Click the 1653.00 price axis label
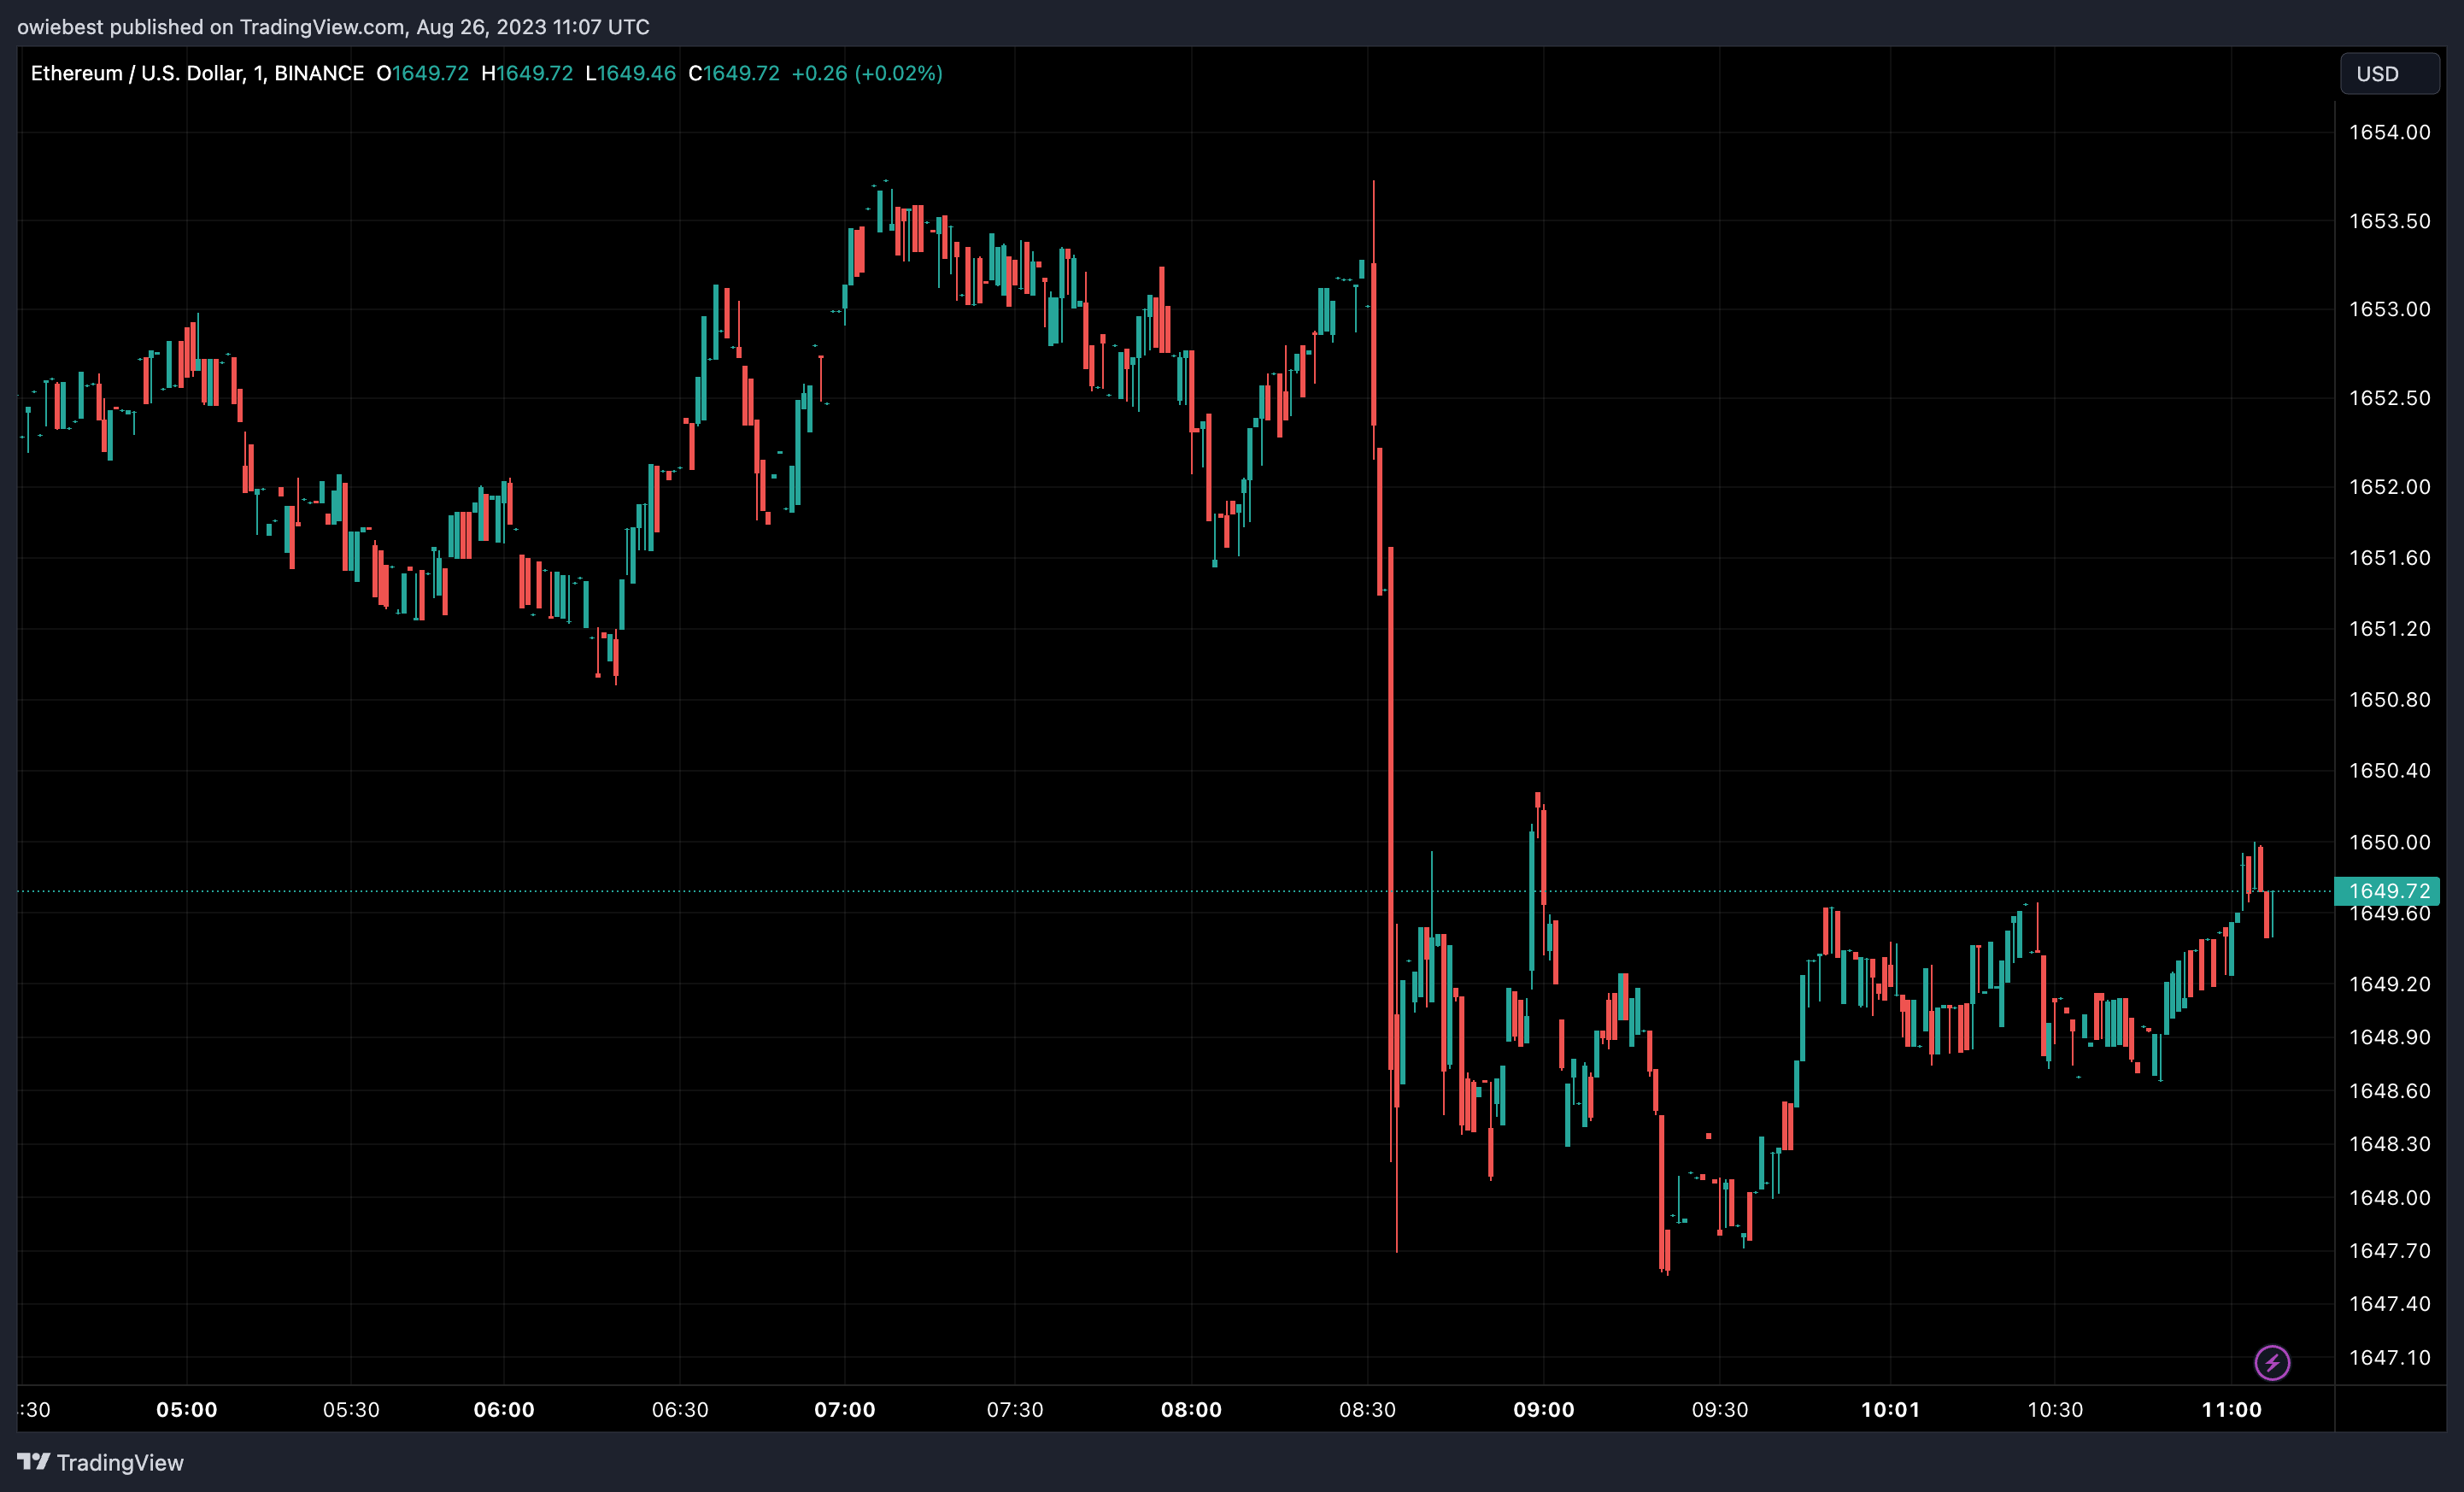Viewport: 2464px width, 1492px height. [2389, 309]
